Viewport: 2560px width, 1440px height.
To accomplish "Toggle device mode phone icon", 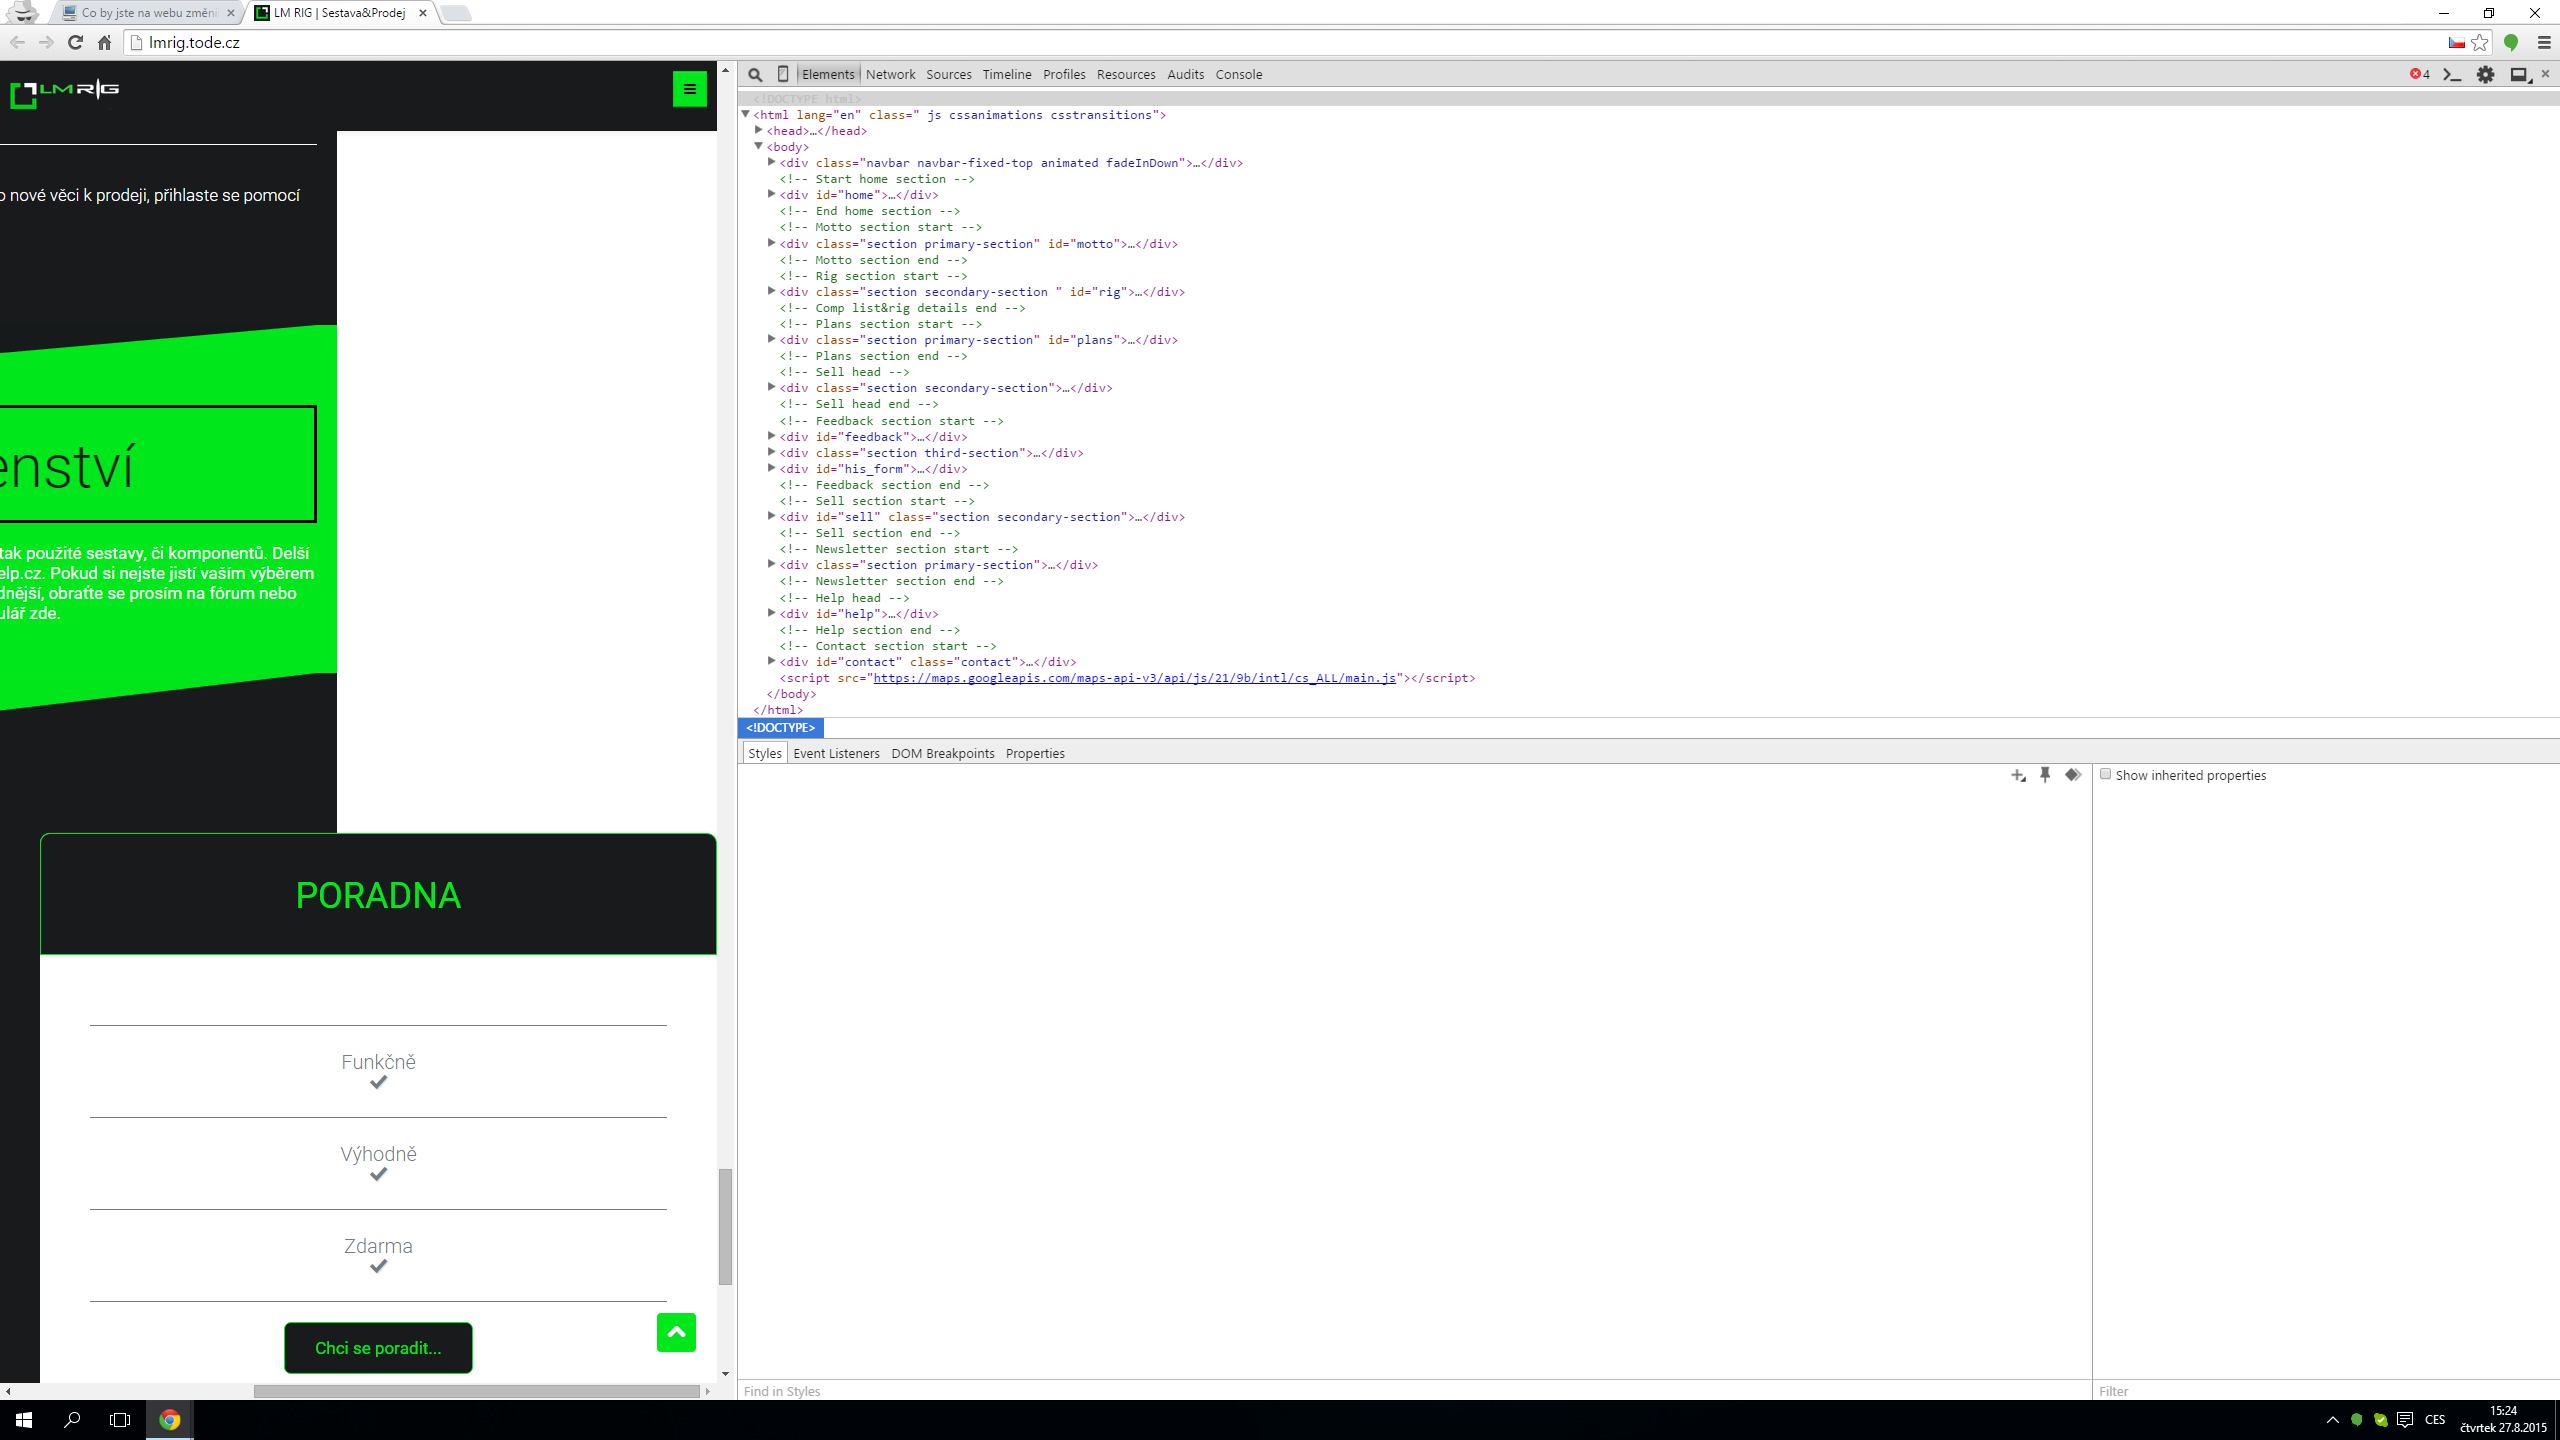I will click(x=783, y=74).
